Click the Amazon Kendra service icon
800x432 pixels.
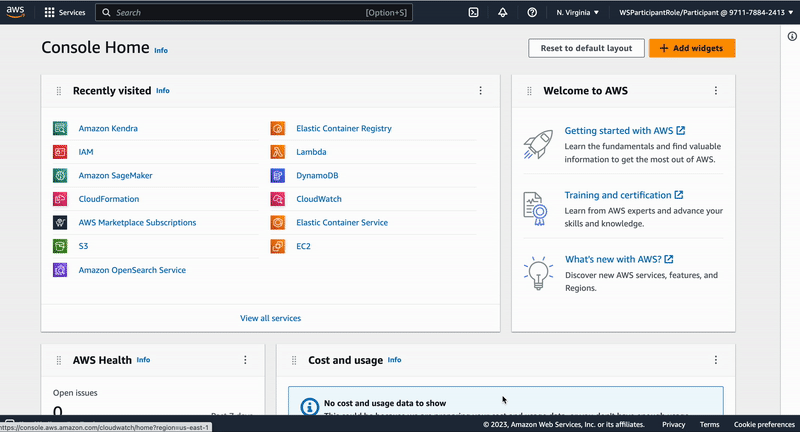click(60, 129)
